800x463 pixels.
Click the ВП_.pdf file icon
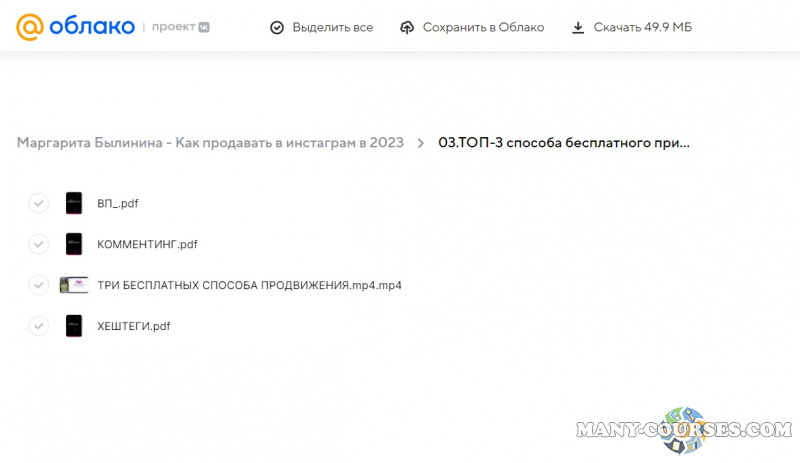pos(73,203)
